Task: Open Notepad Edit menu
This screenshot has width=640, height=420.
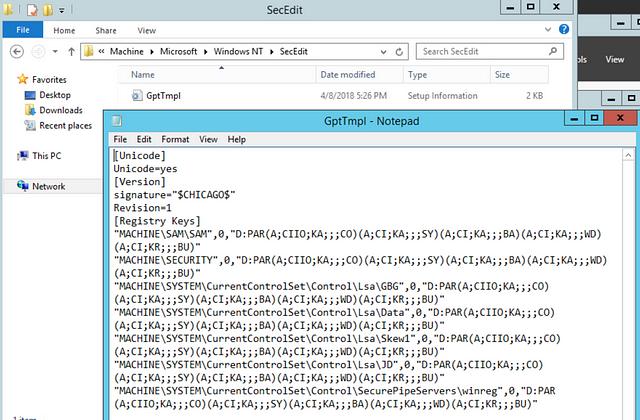Action: pyautogui.click(x=144, y=140)
